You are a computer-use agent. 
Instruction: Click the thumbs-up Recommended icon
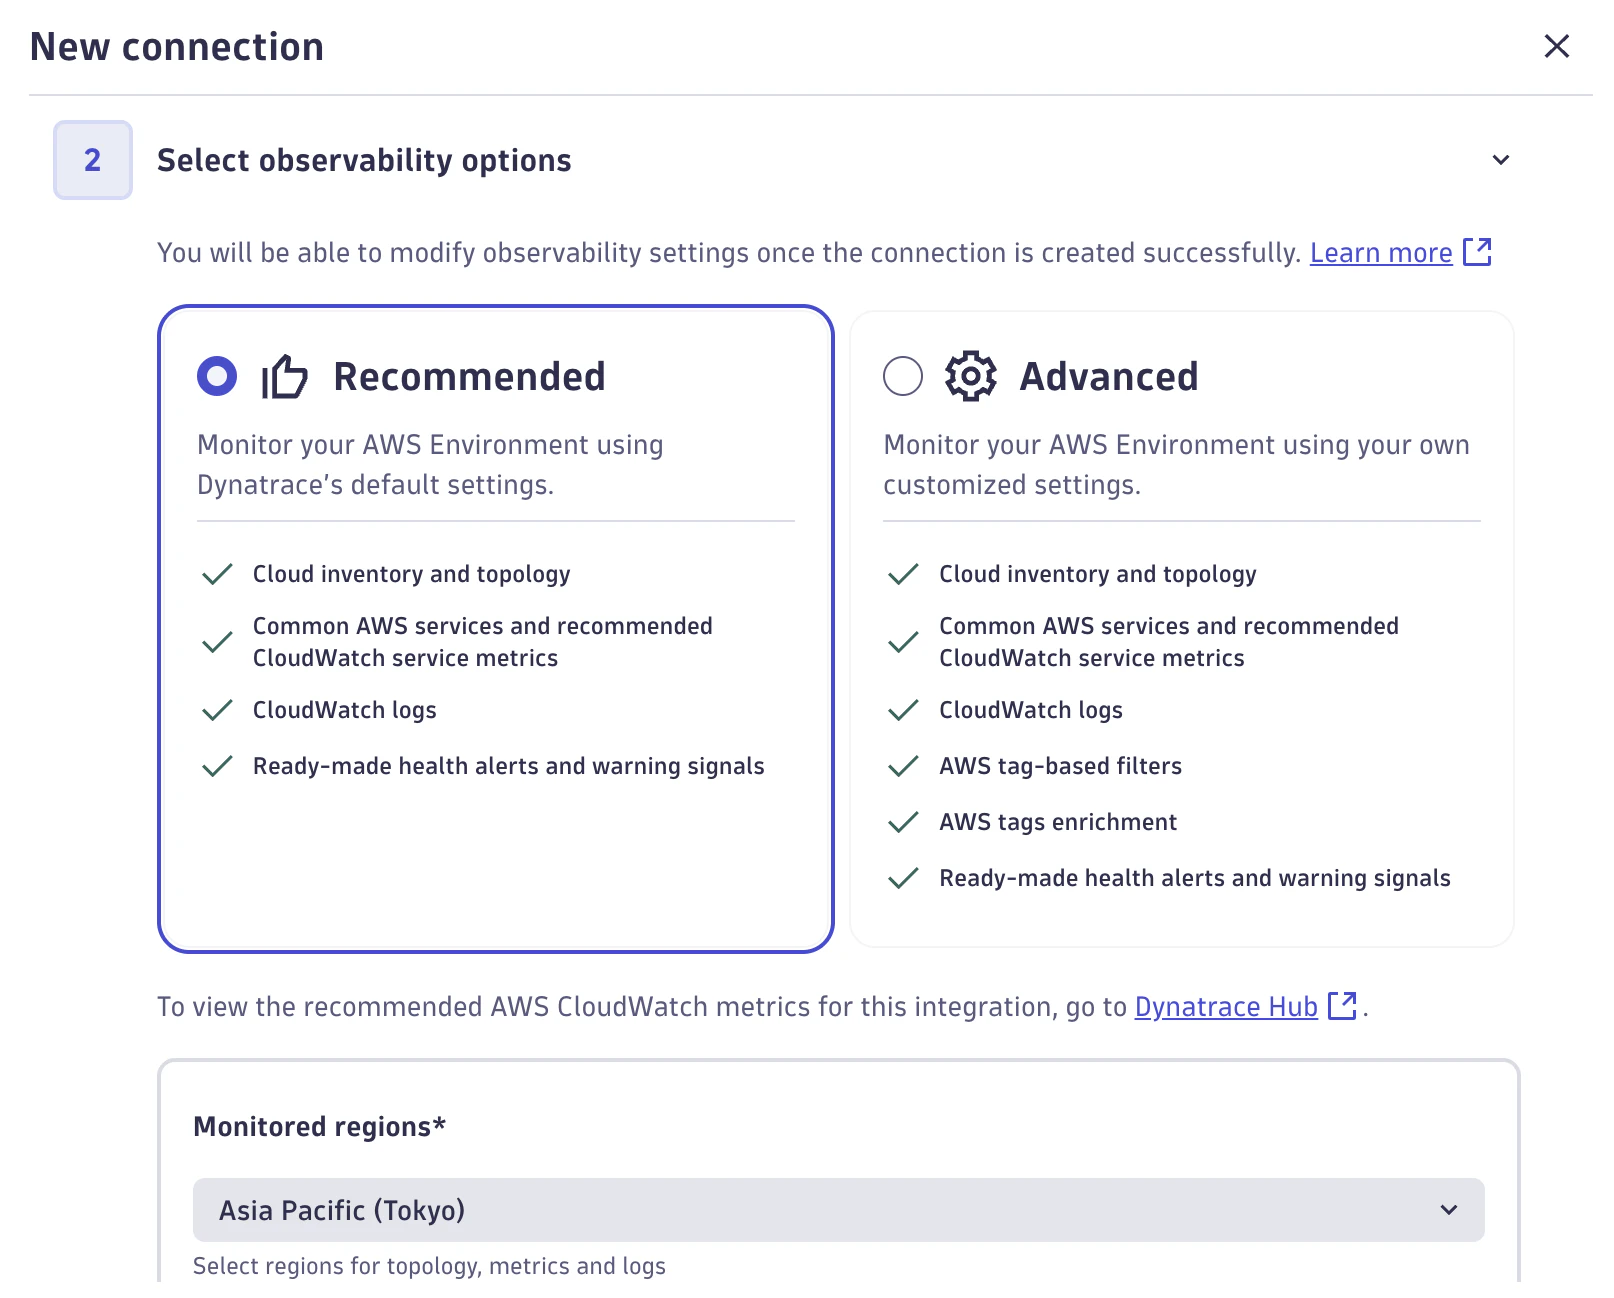285,376
